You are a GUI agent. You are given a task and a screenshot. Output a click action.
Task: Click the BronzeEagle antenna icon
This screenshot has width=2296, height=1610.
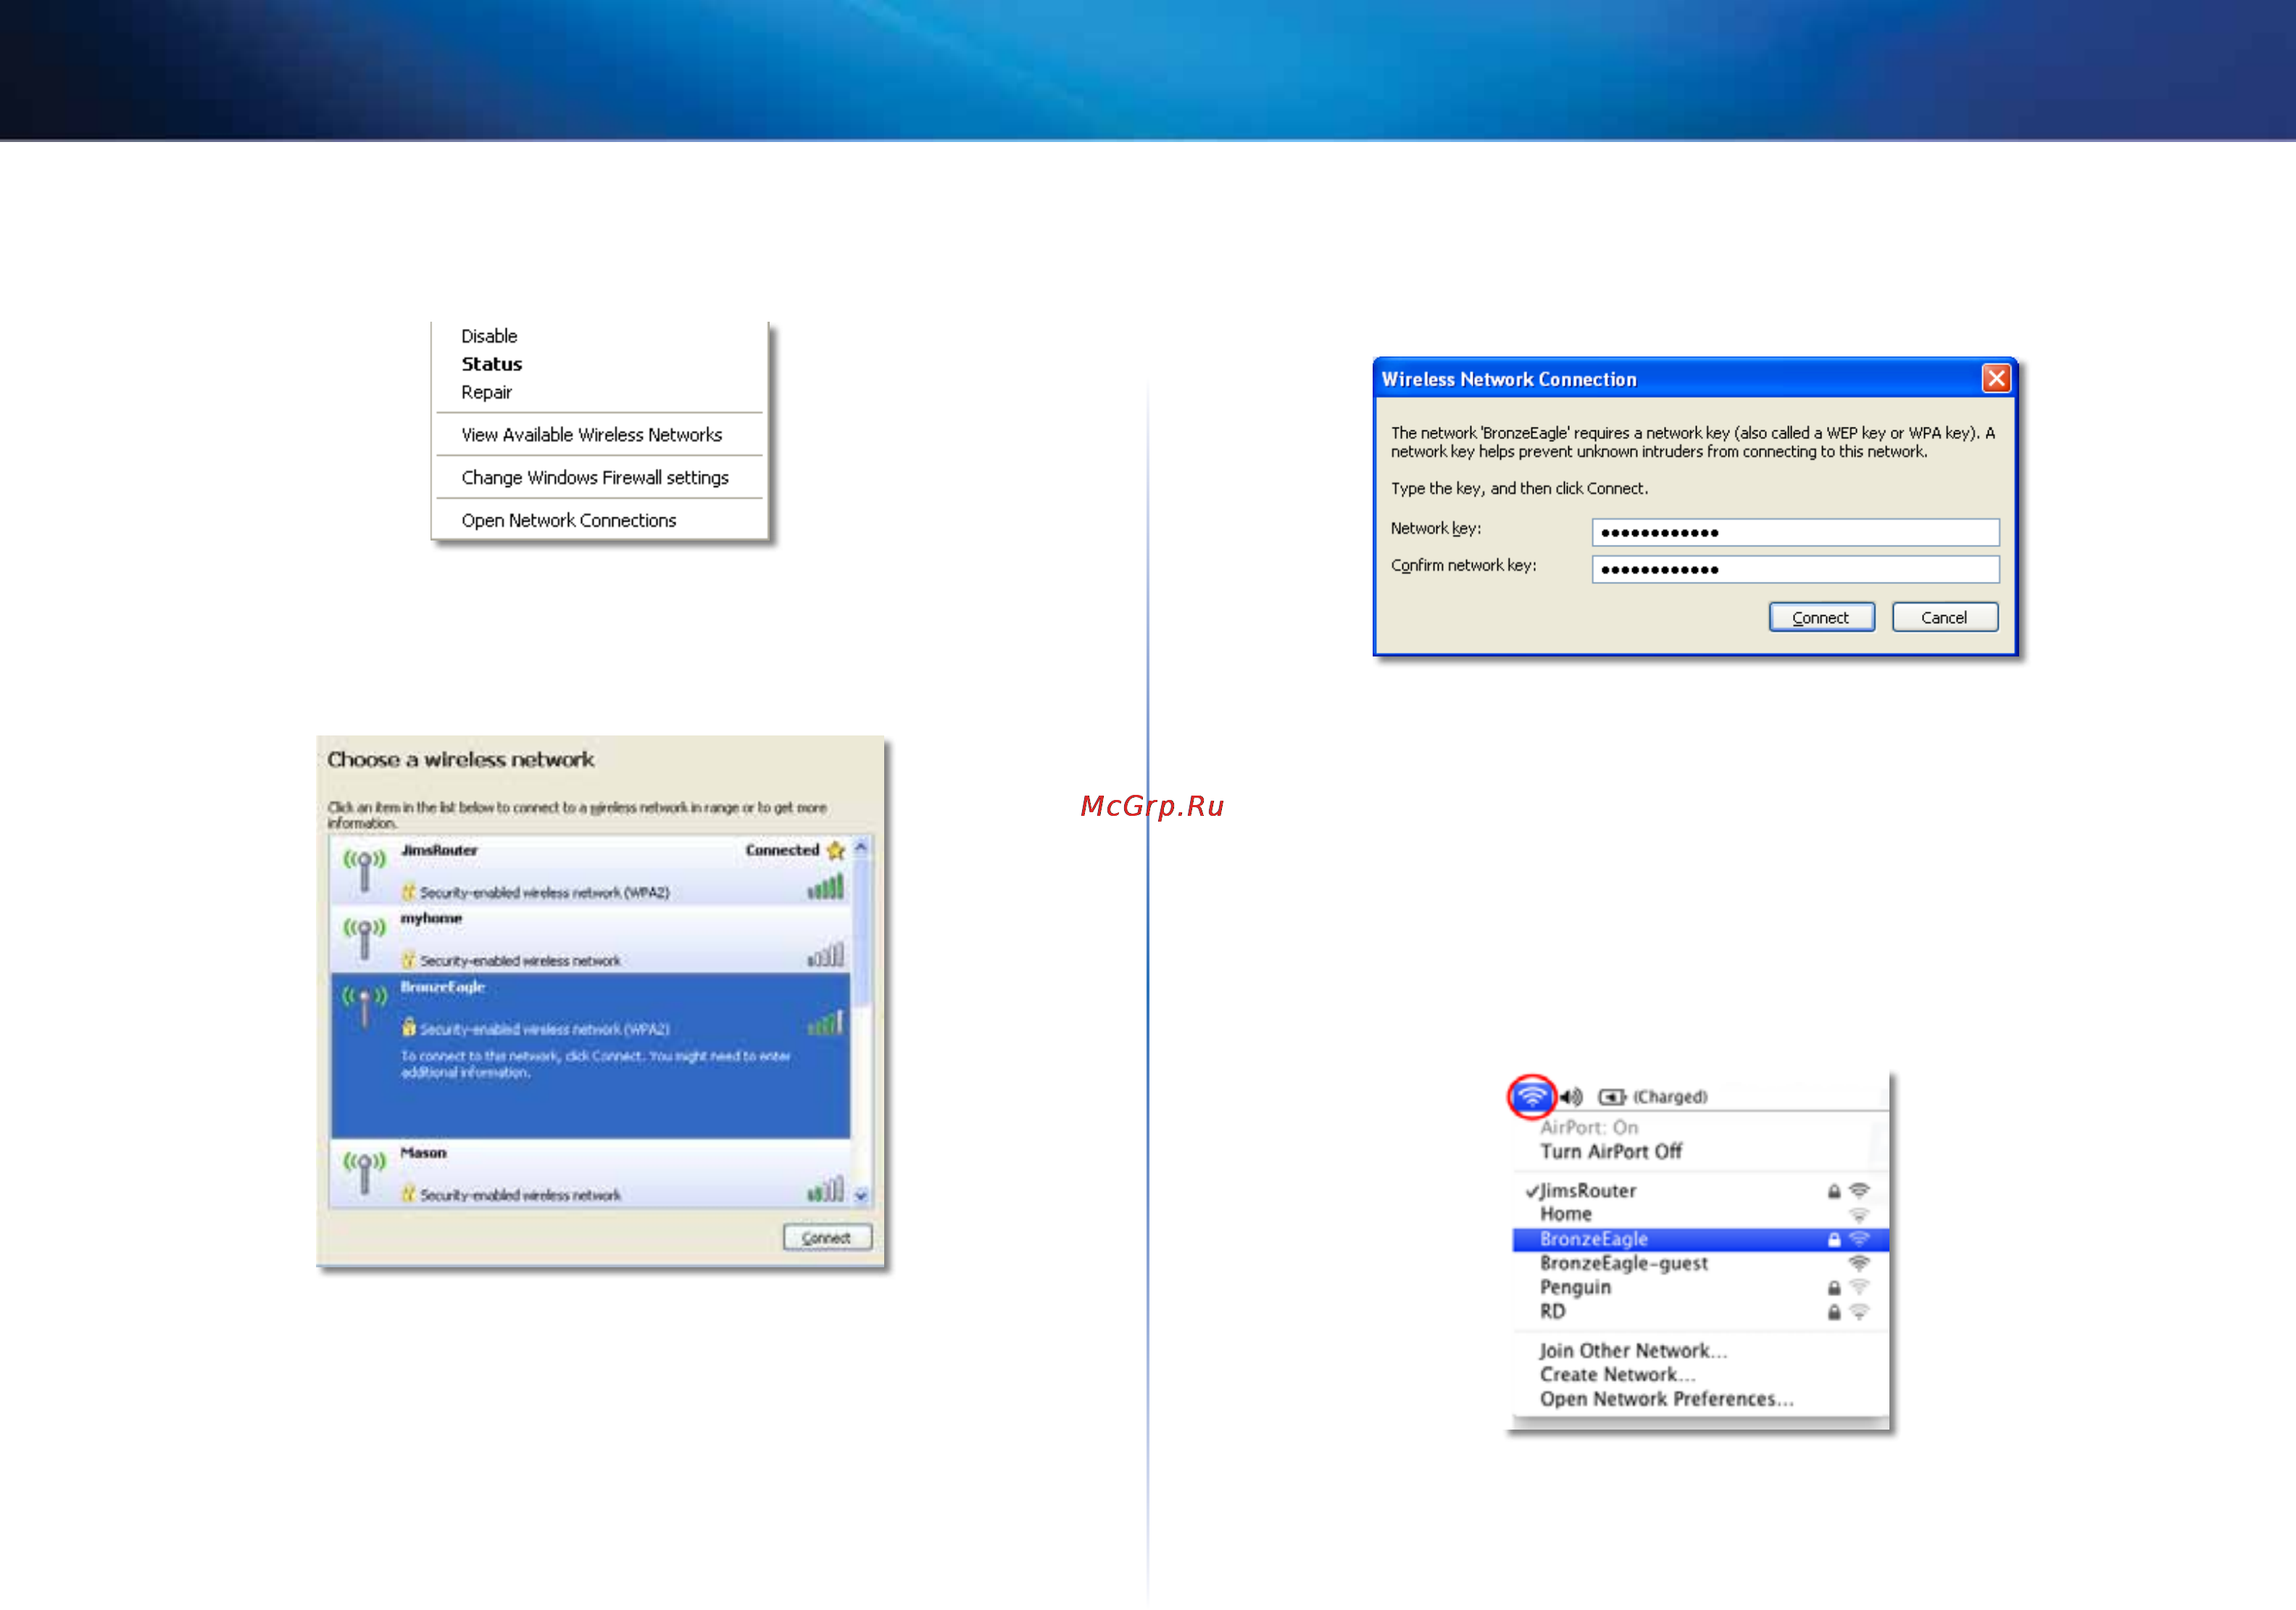click(364, 1006)
